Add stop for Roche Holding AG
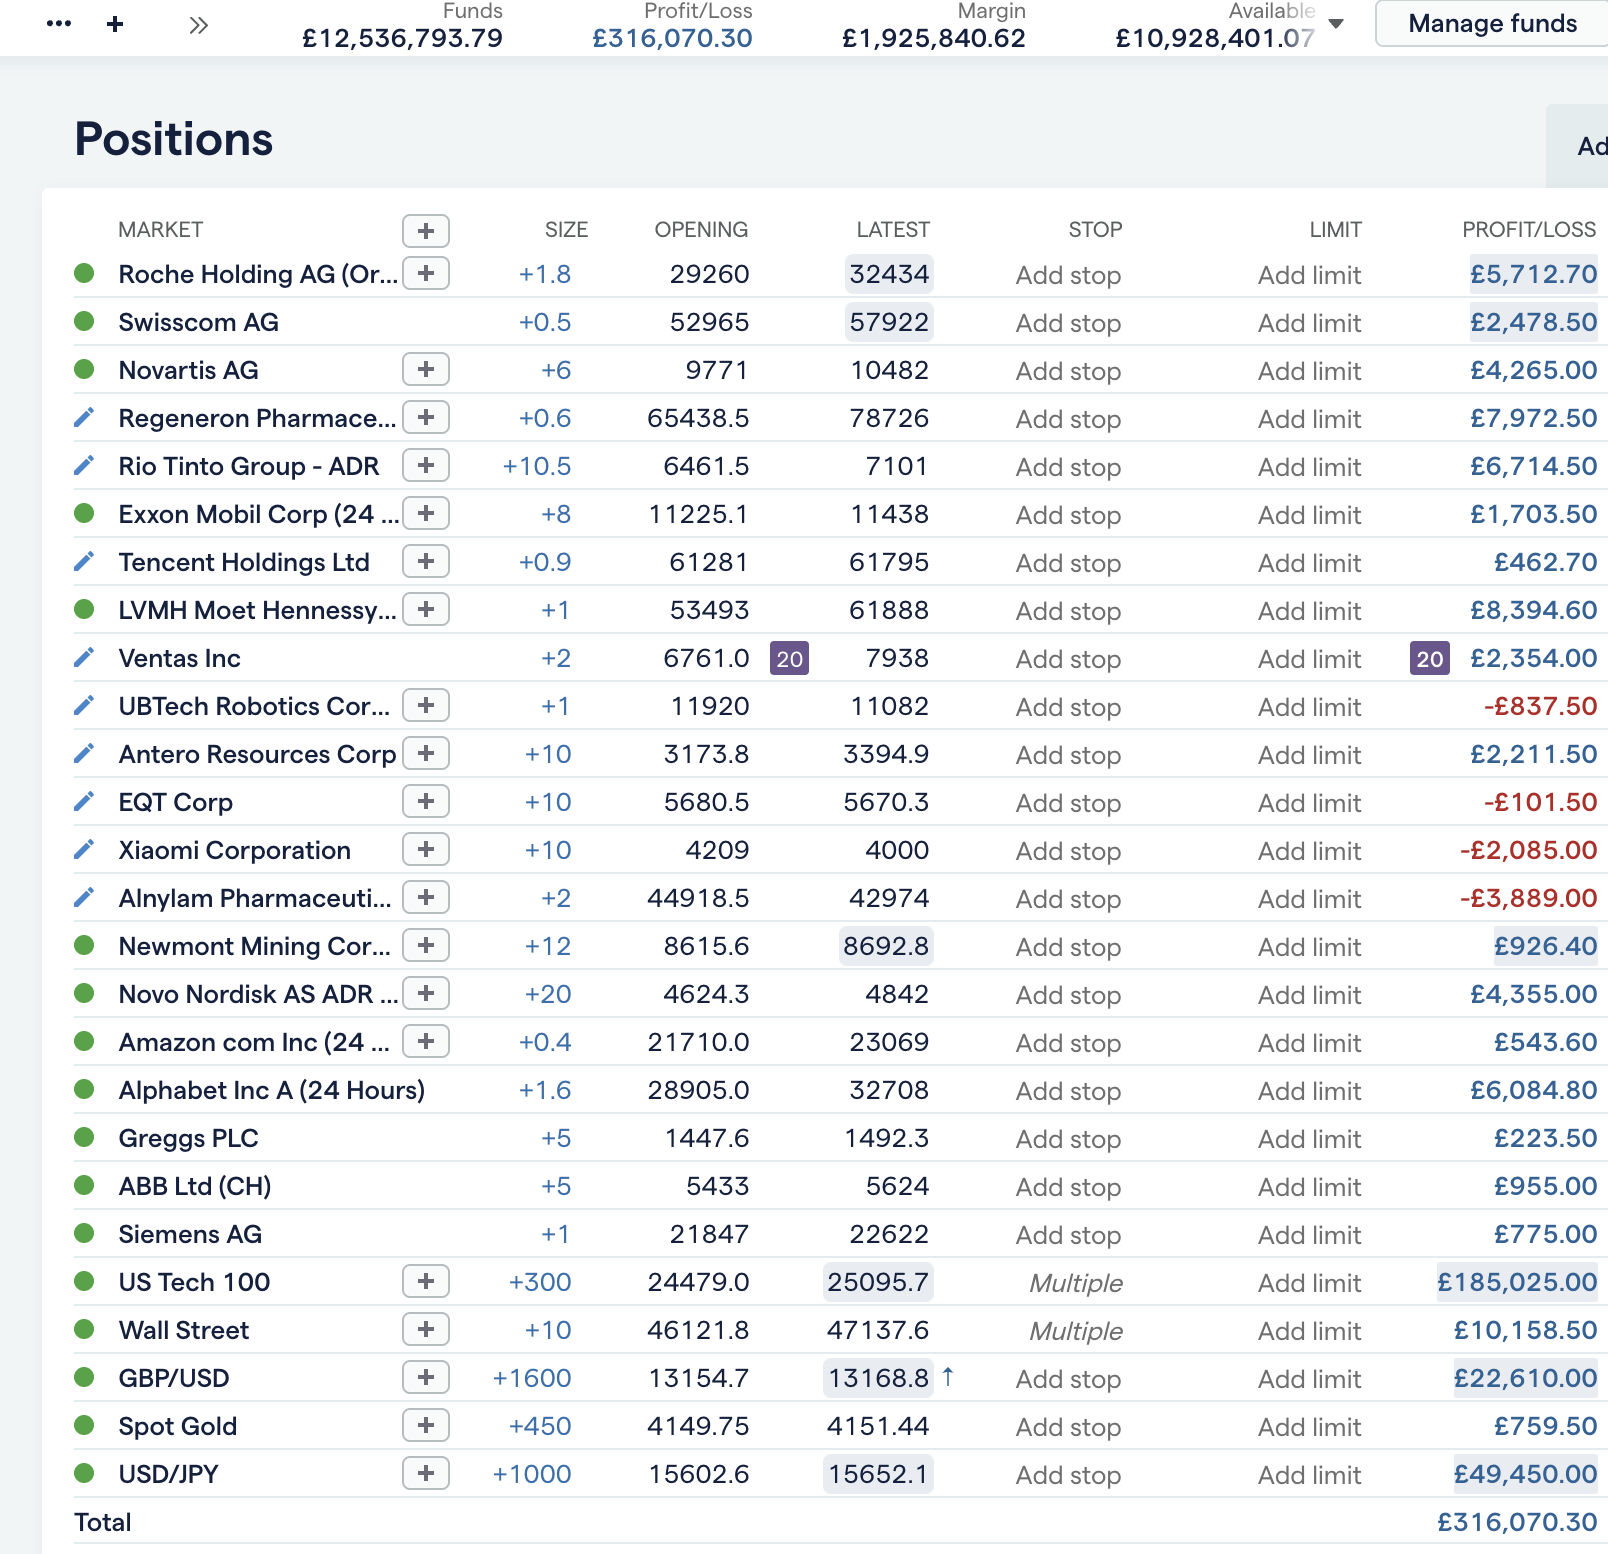The image size is (1608, 1554). (1068, 275)
